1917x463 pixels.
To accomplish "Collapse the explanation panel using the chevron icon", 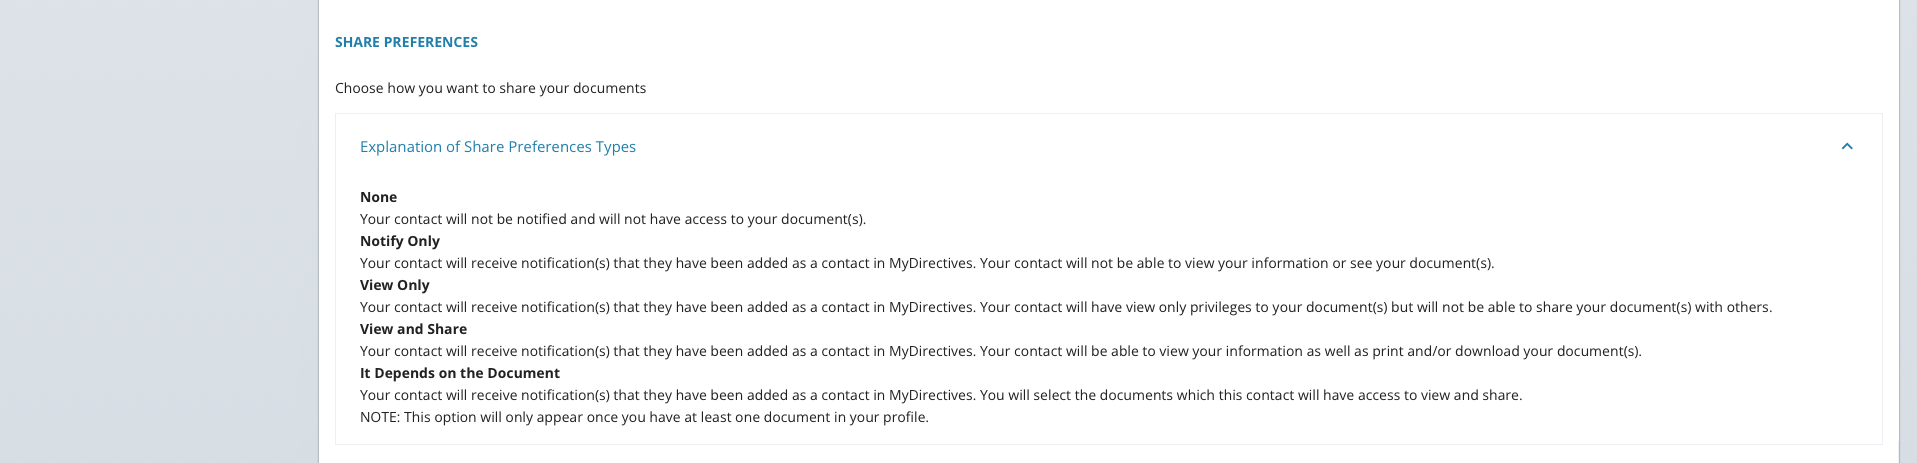I will [x=1847, y=147].
